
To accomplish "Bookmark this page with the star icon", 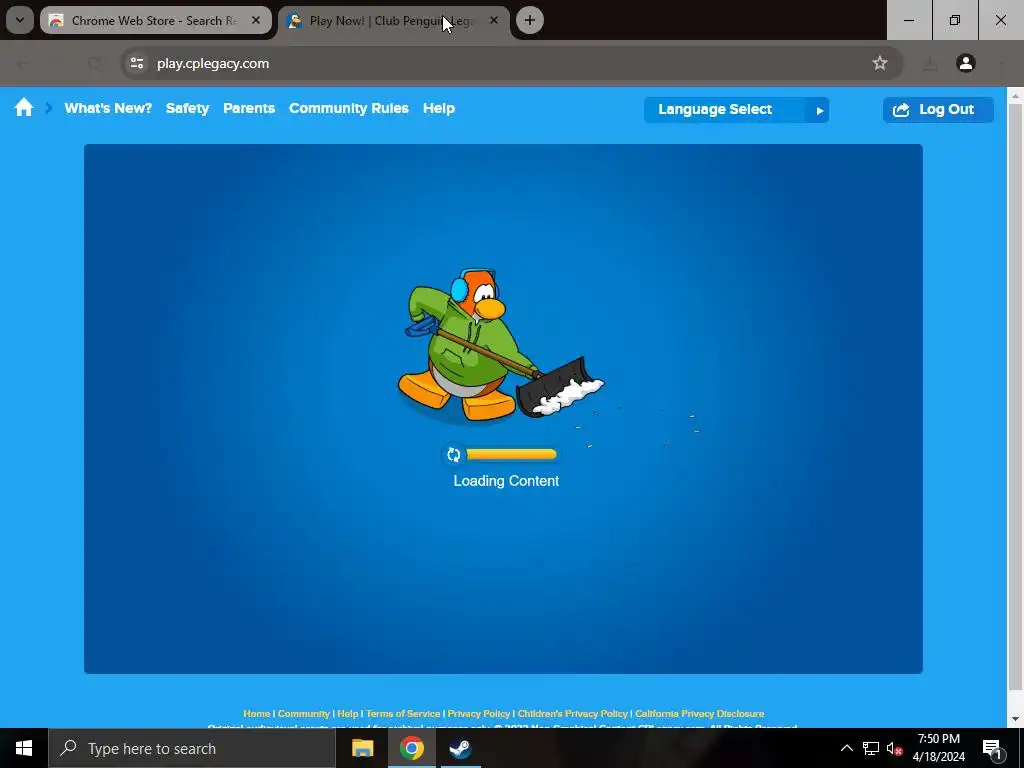I will pos(880,63).
